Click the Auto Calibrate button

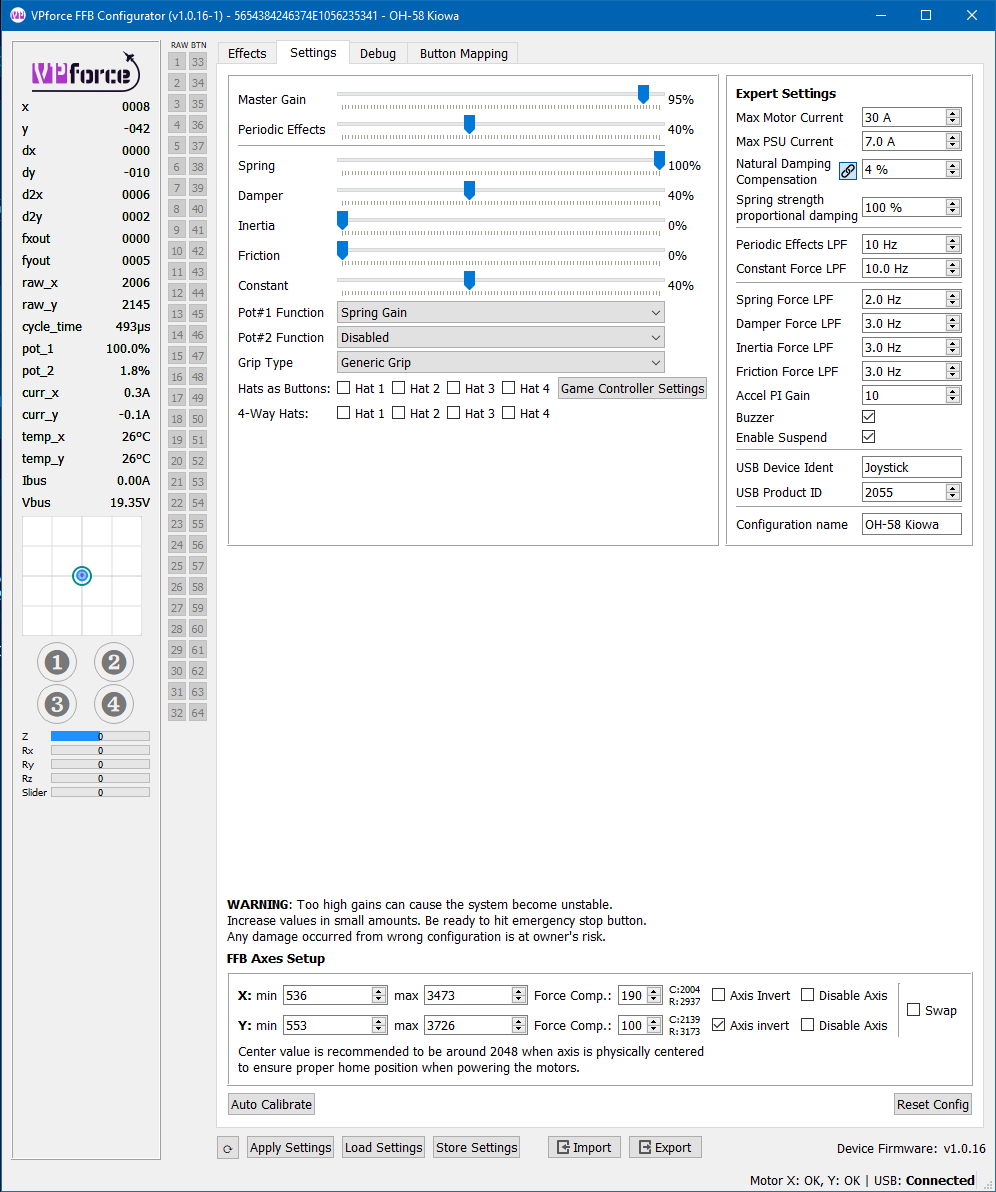(x=271, y=1104)
